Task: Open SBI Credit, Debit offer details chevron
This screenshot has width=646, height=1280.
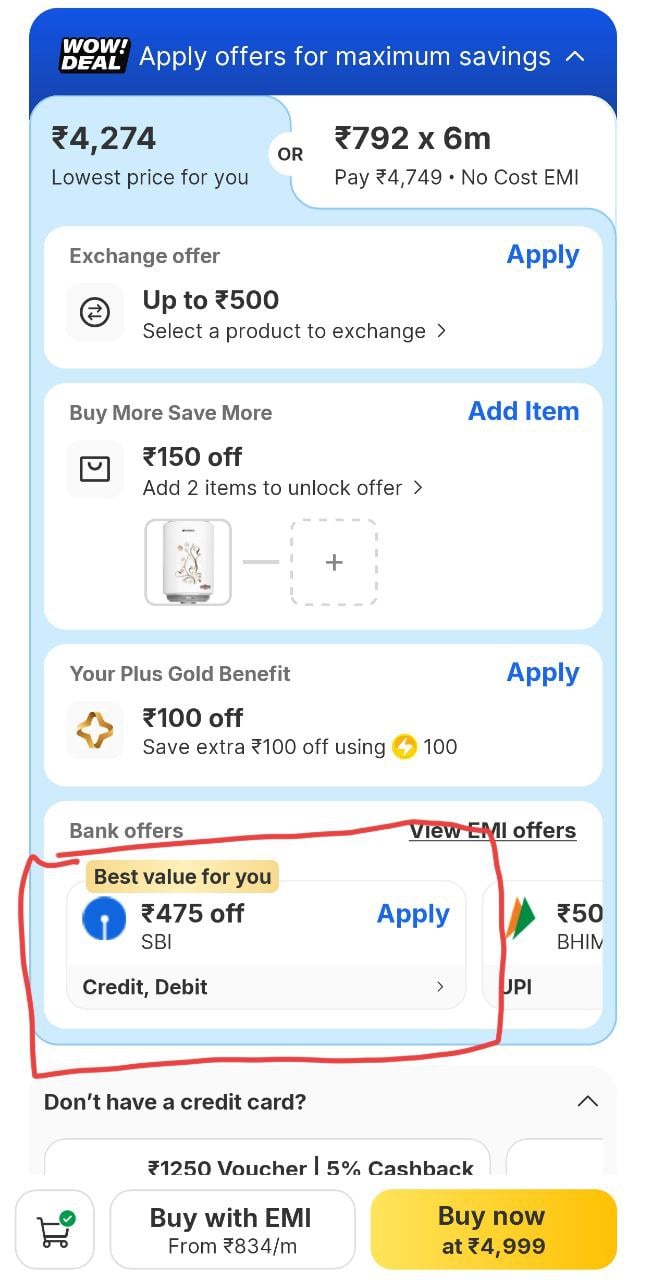Action: [x=440, y=987]
